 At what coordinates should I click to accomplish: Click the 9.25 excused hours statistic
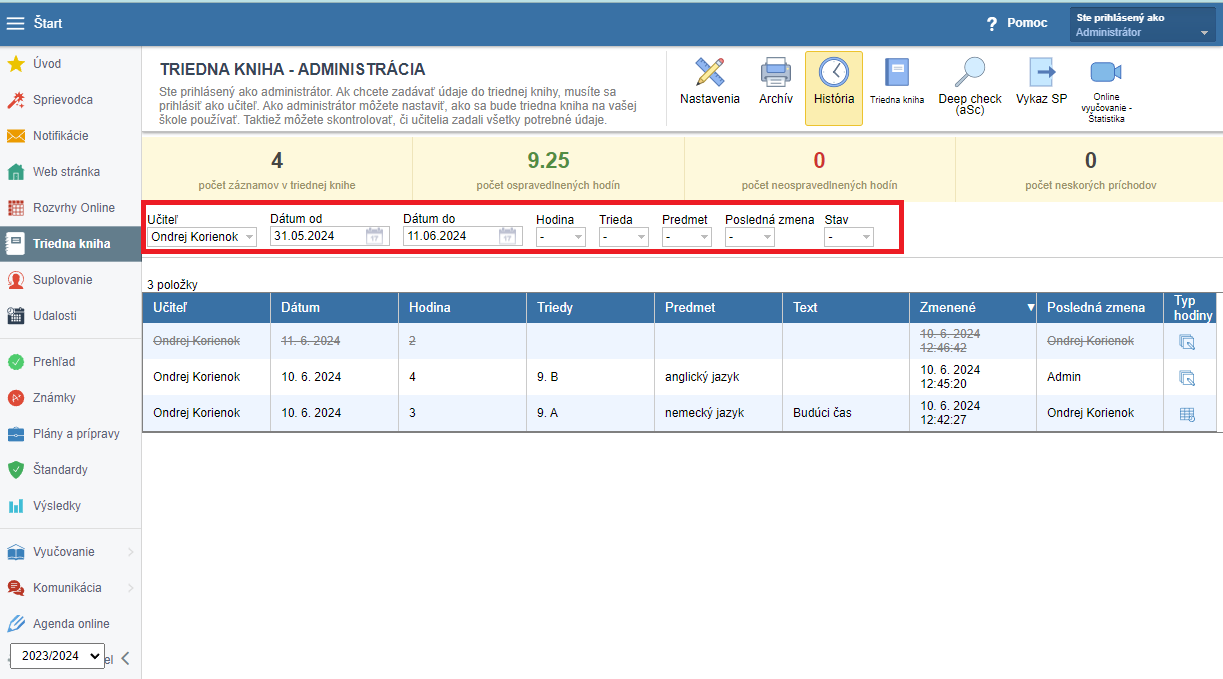(548, 160)
